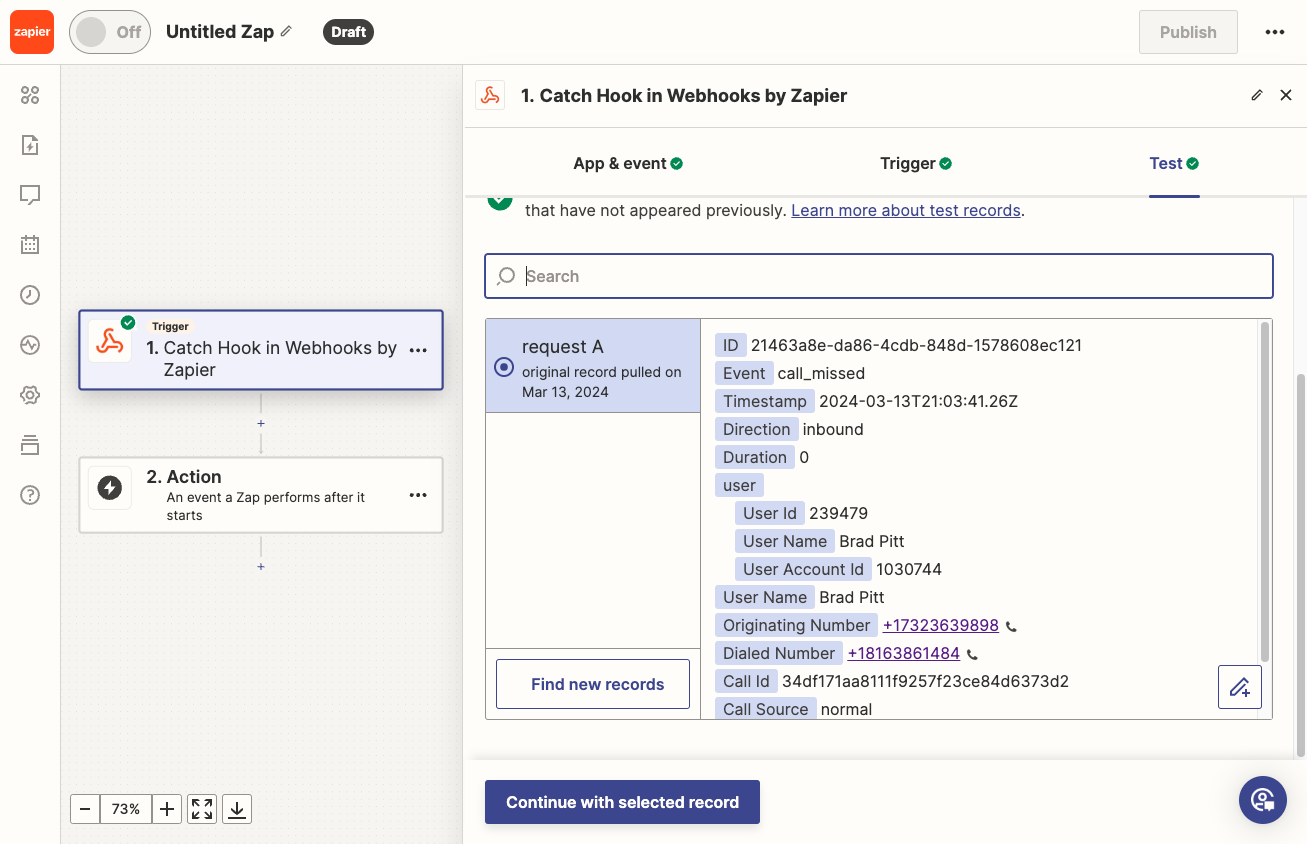This screenshot has height=844, width=1307.
Task: Click the User Id value 239479
Action: point(838,513)
